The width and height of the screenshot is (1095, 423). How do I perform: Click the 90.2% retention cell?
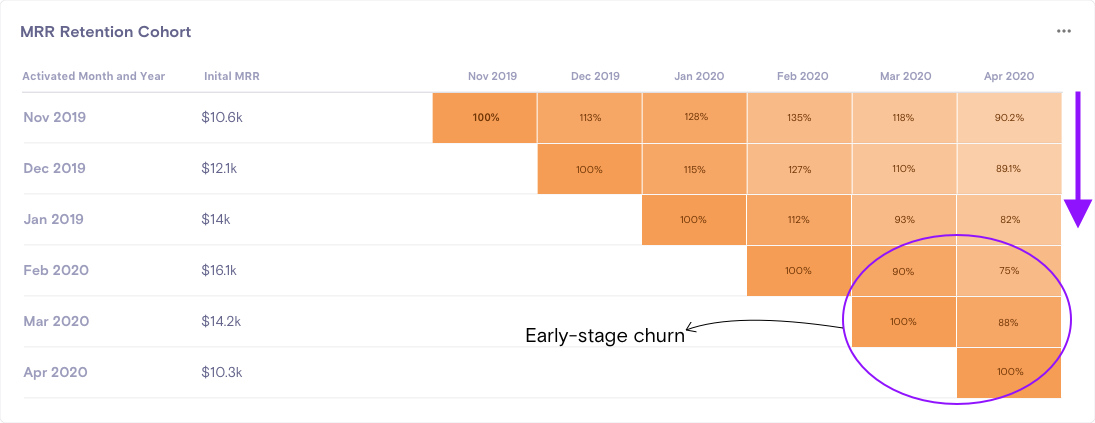click(x=1009, y=117)
